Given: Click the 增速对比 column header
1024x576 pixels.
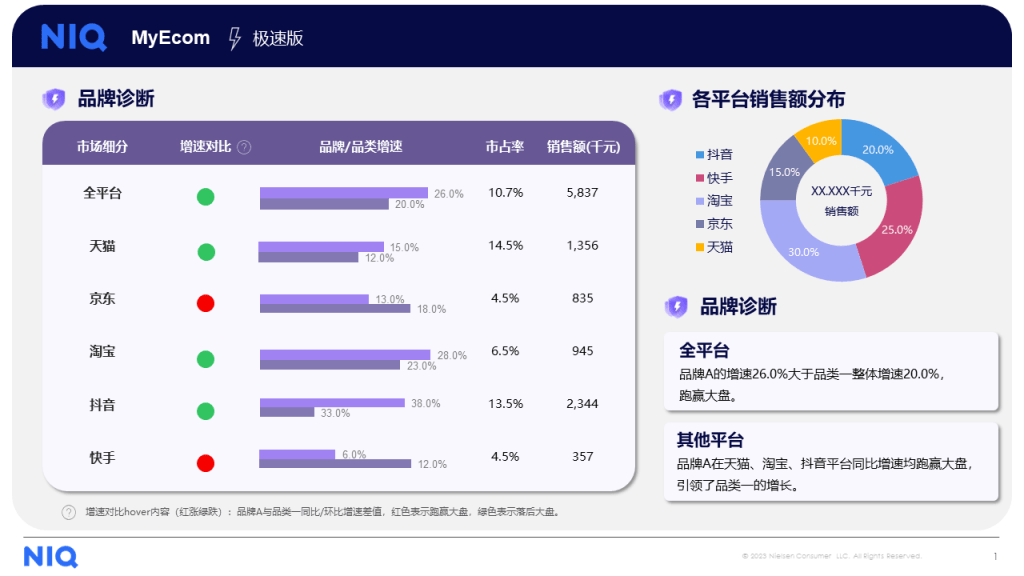Looking at the screenshot, I should point(206,147).
